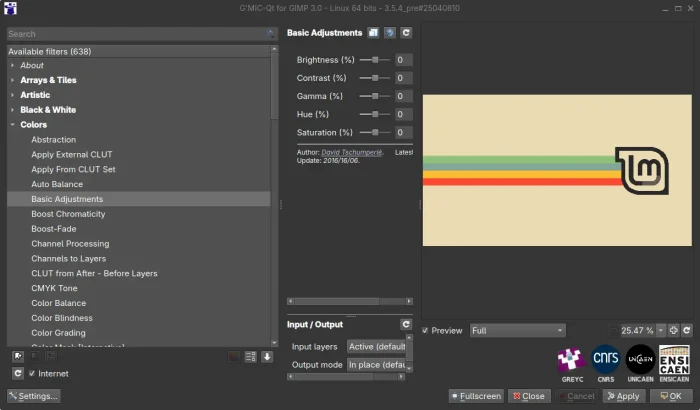The image size is (700, 410).
Task: Click the Saturation value box
Action: point(404,132)
